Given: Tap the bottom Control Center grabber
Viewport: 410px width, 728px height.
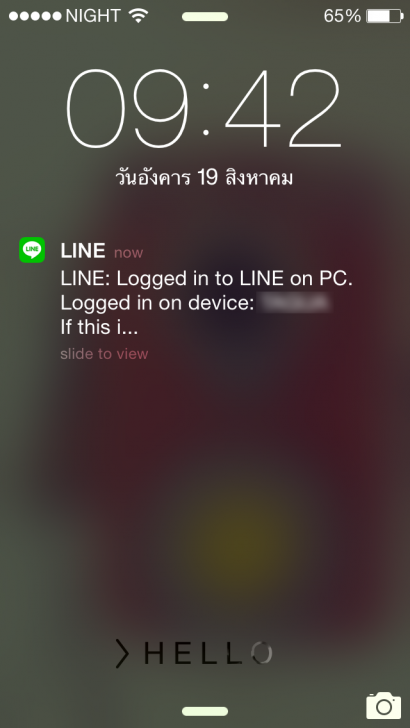Looking at the screenshot, I should pos(205,711).
